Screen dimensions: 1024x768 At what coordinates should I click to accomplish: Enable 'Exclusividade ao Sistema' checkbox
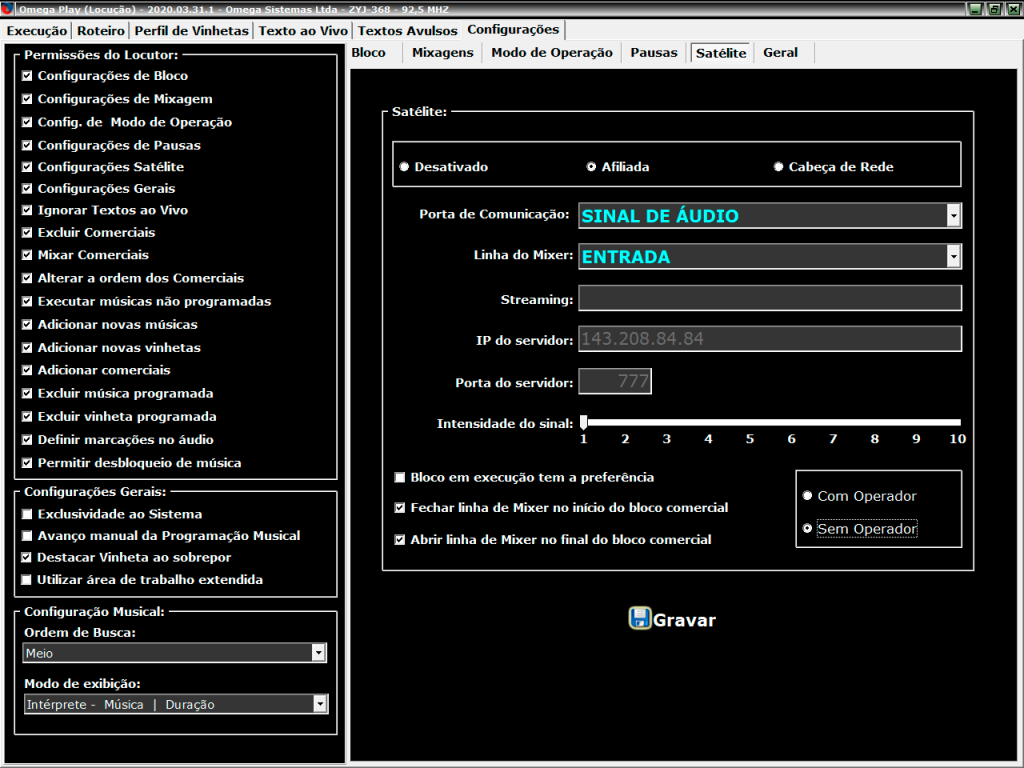point(28,514)
